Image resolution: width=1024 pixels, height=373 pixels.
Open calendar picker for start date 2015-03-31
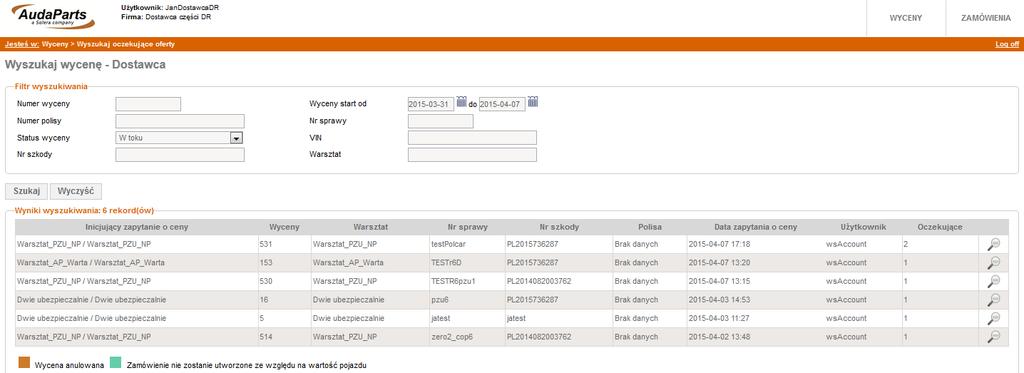(462, 102)
